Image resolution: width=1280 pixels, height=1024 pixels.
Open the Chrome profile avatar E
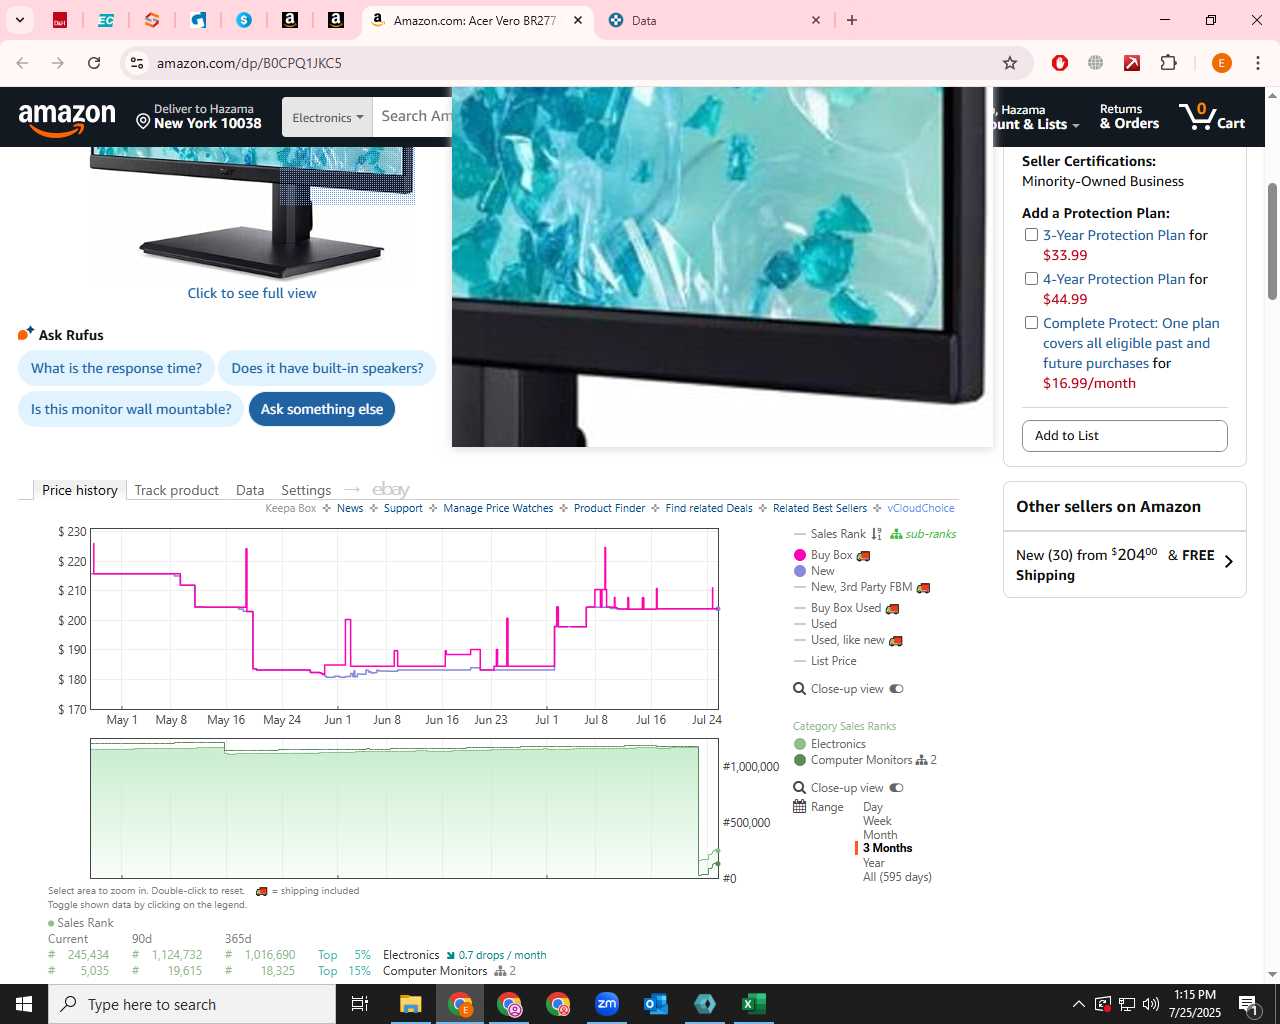(1221, 63)
